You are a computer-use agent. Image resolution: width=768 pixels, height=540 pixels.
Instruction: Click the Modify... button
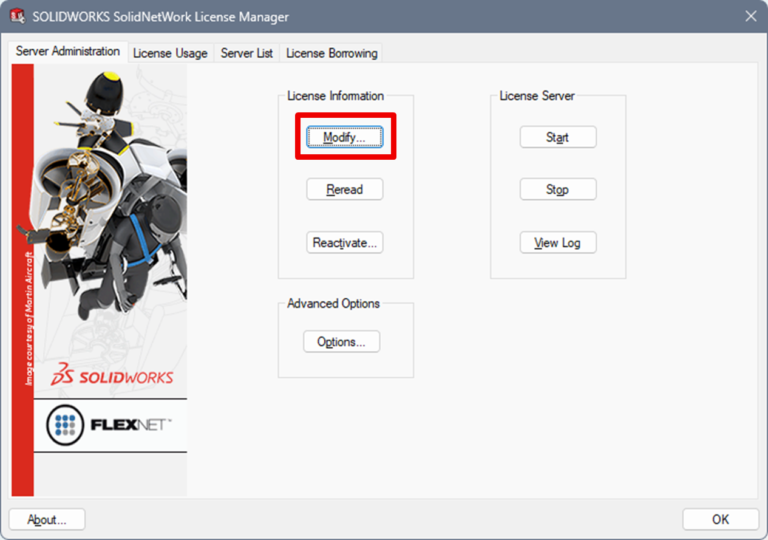345,137
